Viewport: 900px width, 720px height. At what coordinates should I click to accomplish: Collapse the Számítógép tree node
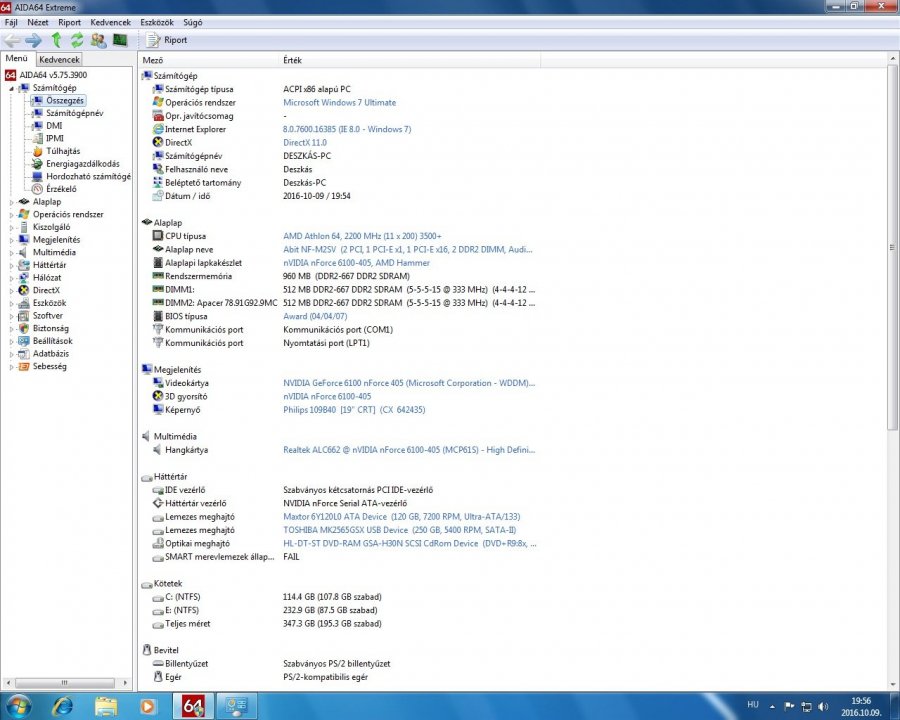(11, 88)
